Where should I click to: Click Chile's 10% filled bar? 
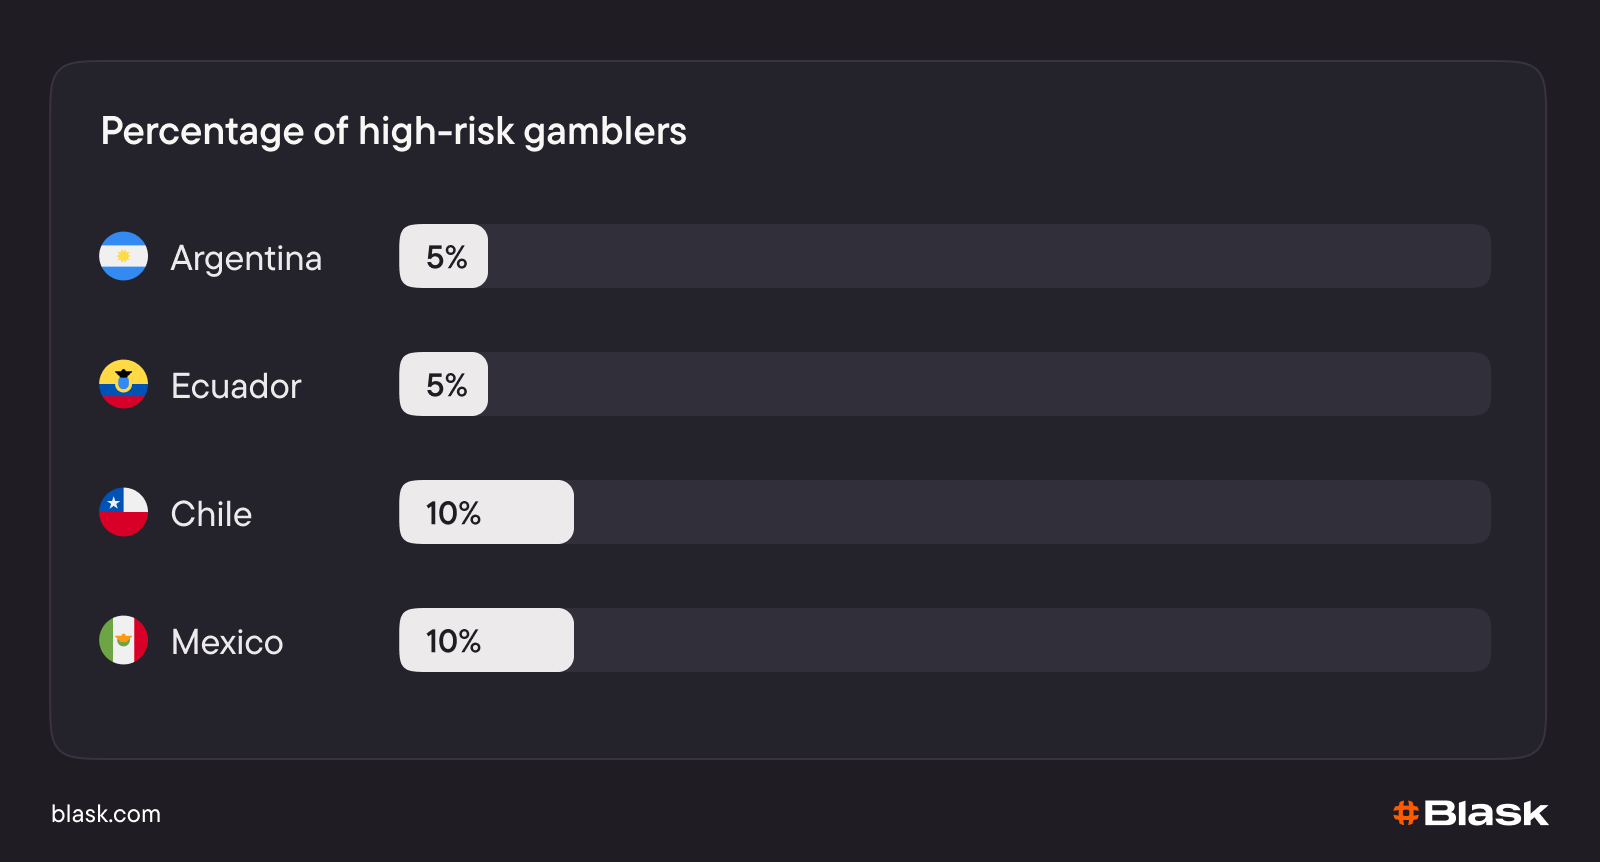click(x=486, y=512)
